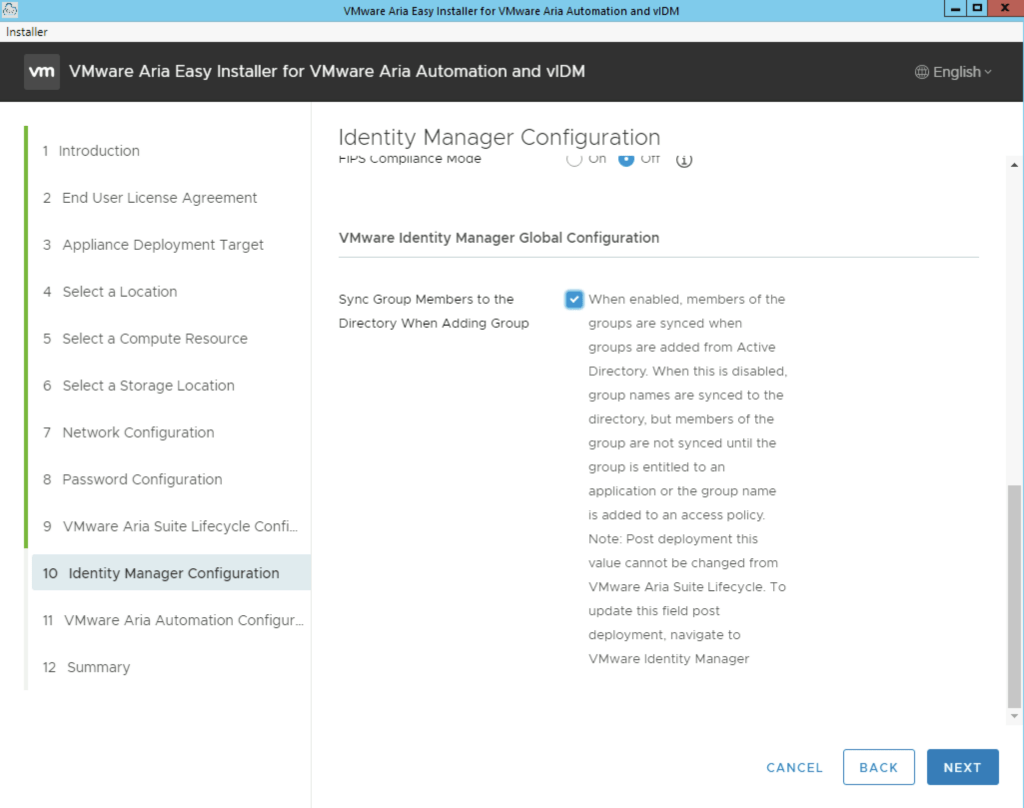
Task: Go to Select a Storage Location step
Action: point(139,386)
